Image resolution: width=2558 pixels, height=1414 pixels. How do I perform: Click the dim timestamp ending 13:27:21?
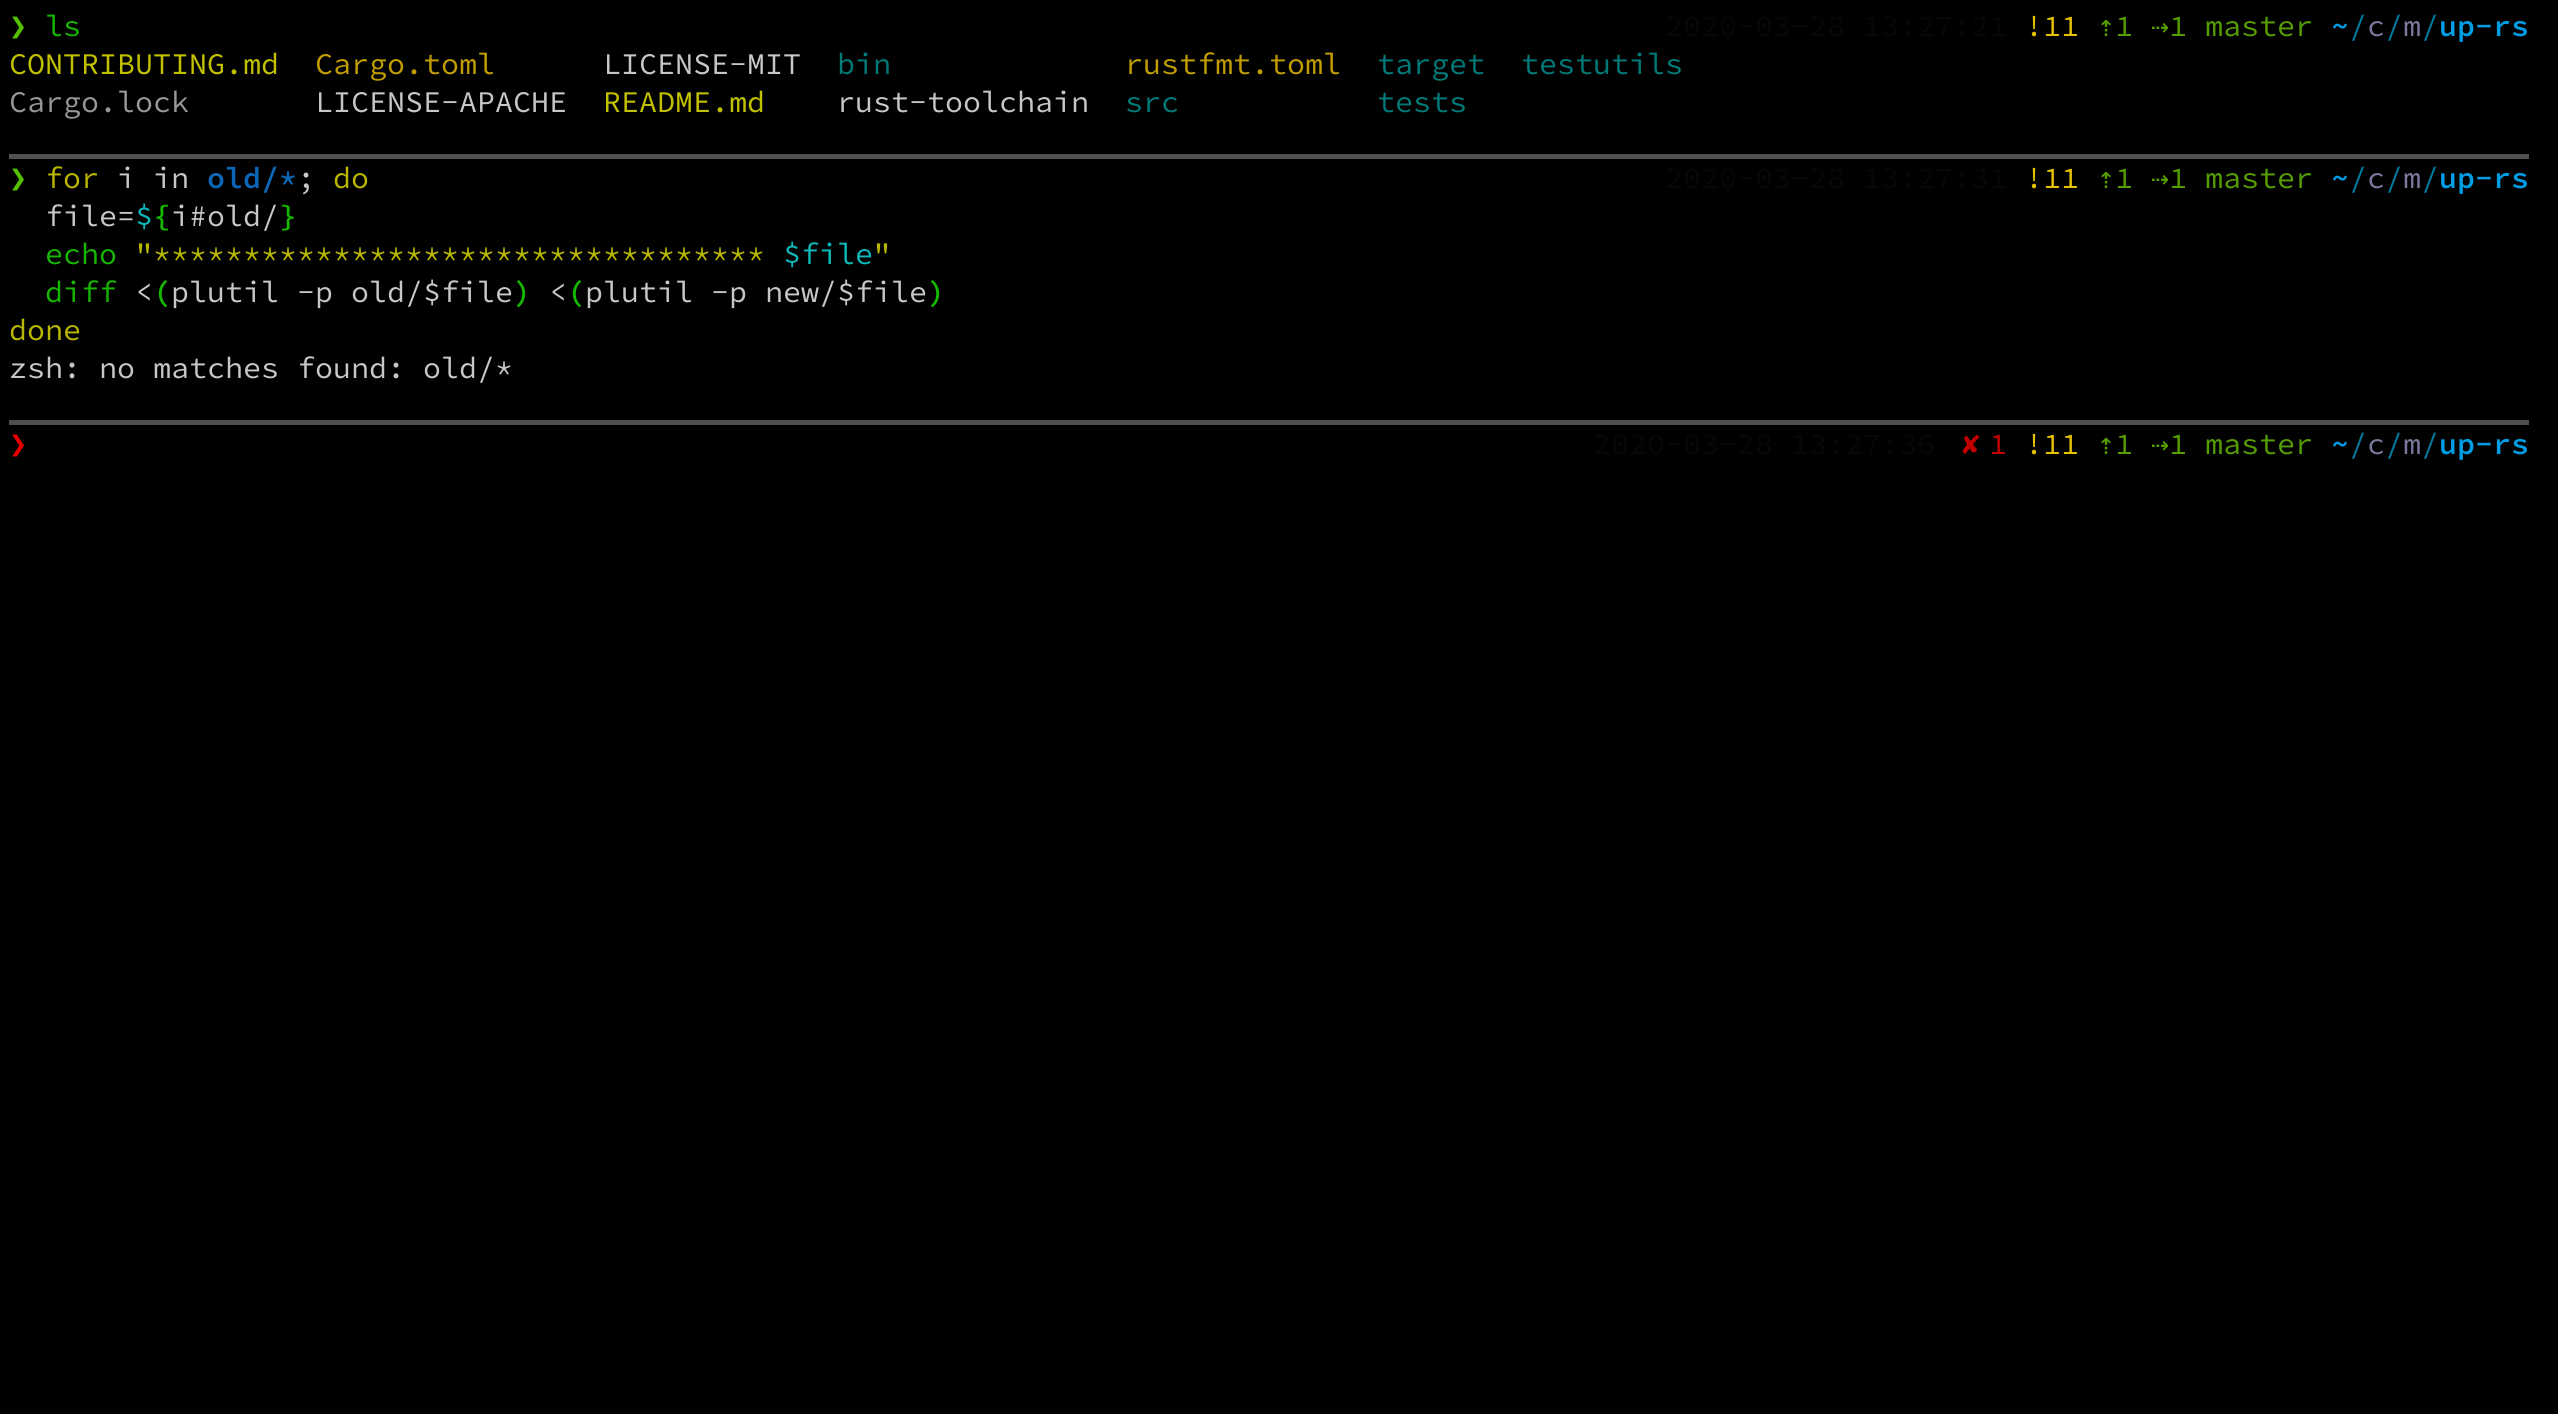pos(1836,27)
